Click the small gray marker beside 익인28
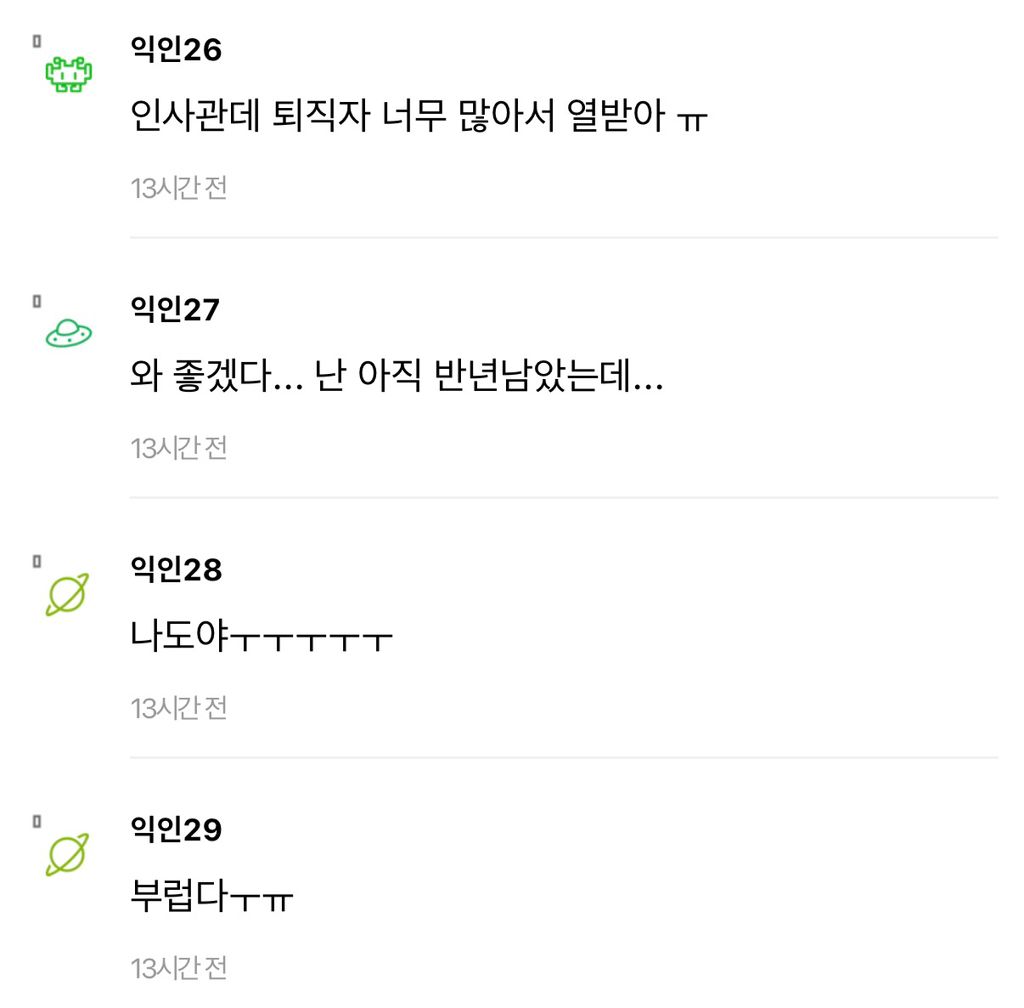The width and height of the screenshot is (1024, 1008). pyautogui.click(x=37, y=561)
